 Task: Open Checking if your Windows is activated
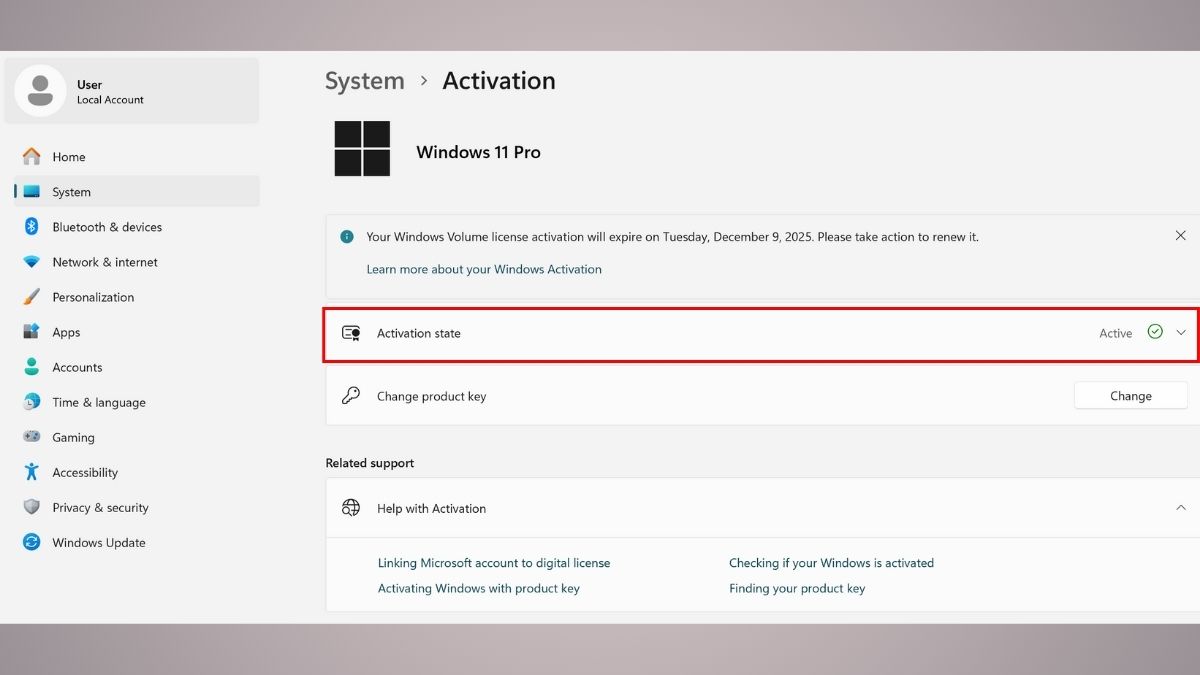pos(831,563)
